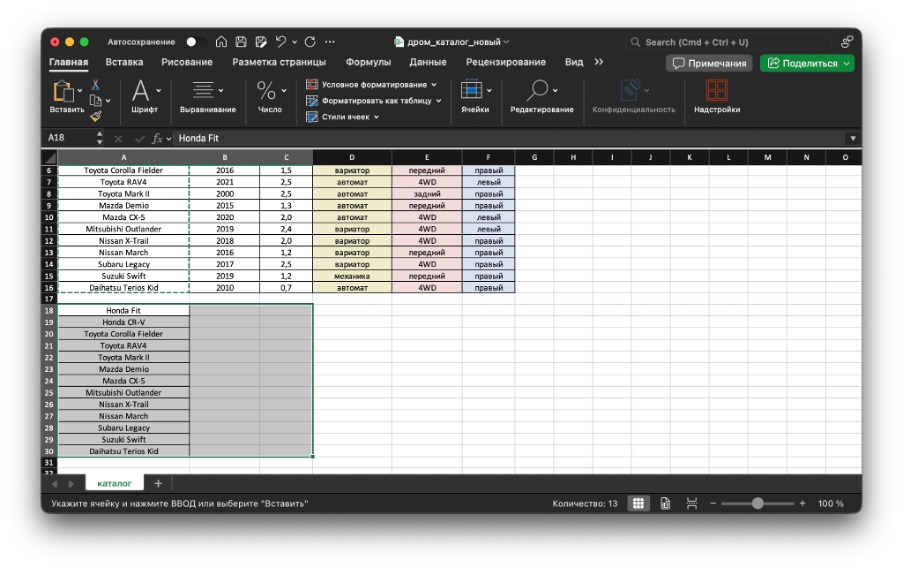Screen dimensions: 904x568
Task: Open the Главная ribbon tab
Action: tap(68, 62)
